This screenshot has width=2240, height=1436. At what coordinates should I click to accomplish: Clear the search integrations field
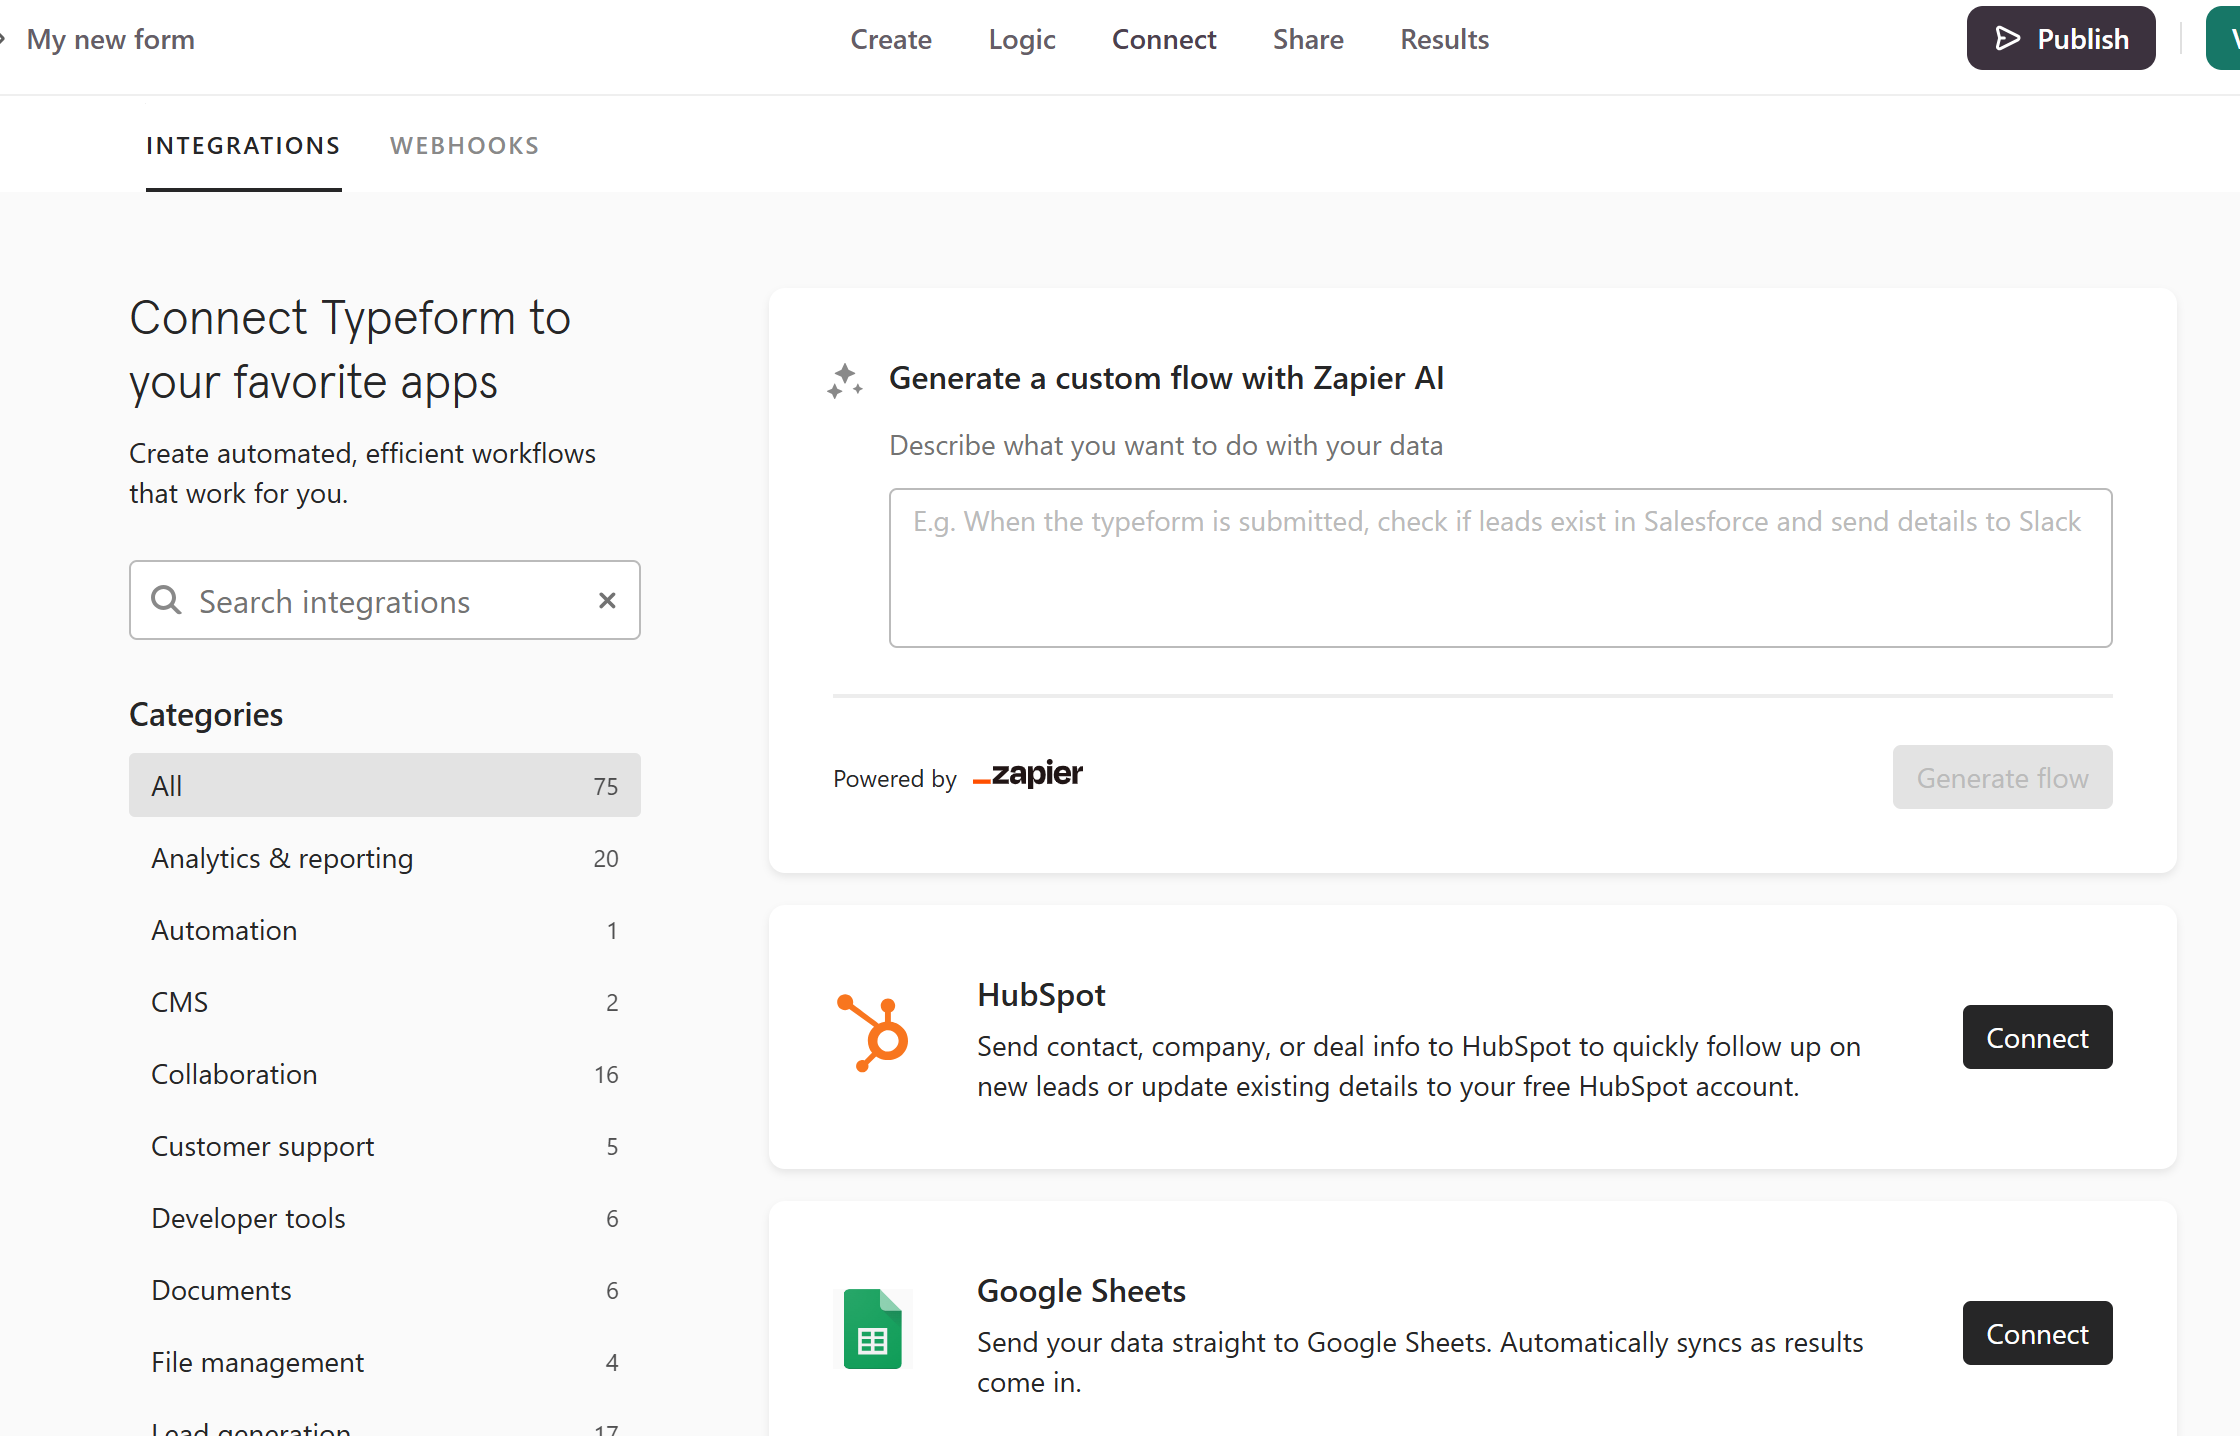(607, 600)
